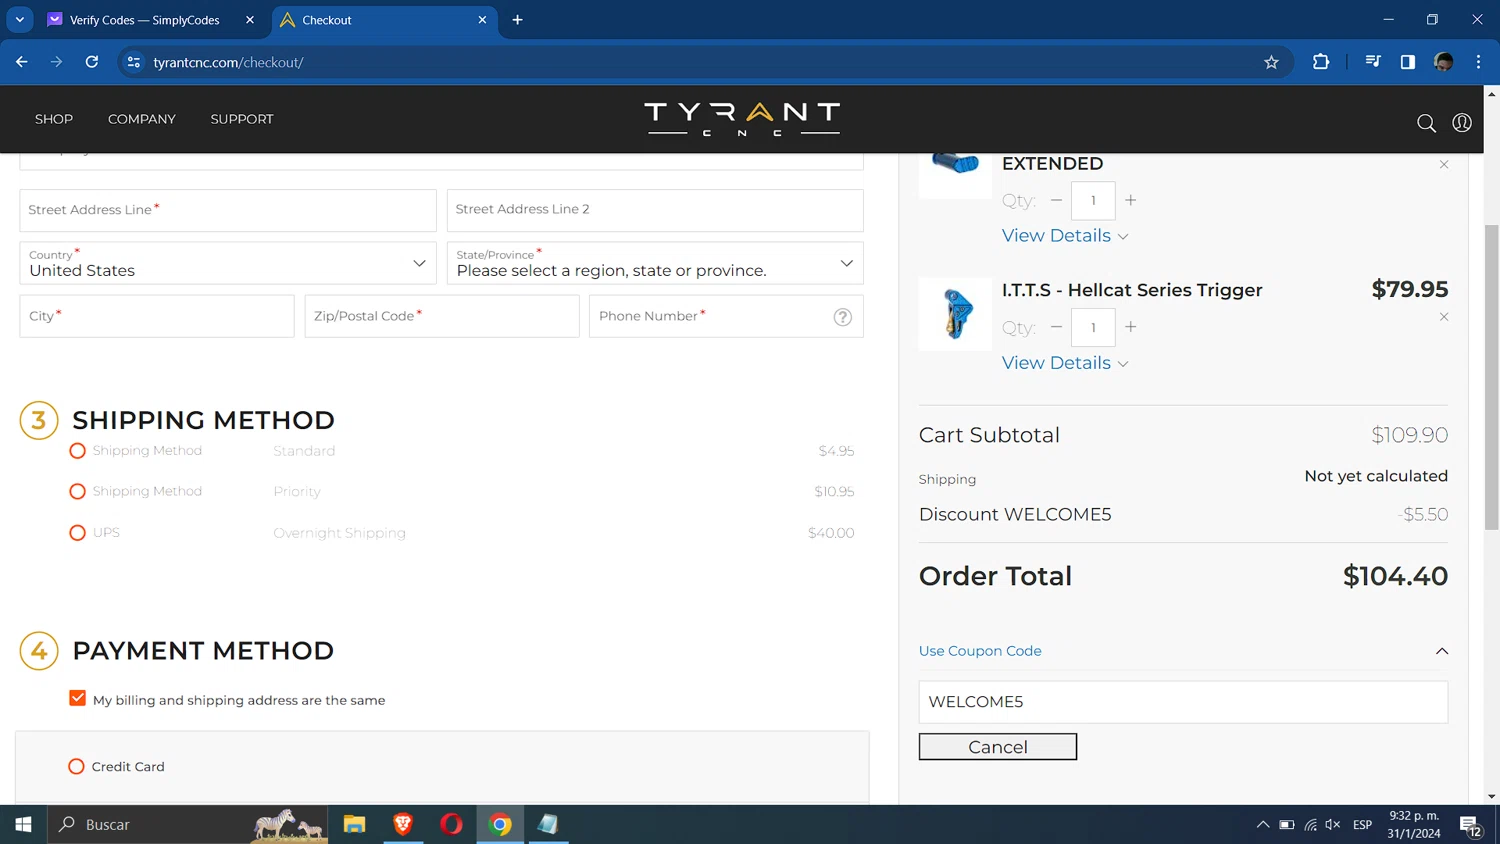Click the coupon code field with WELCOME5

(x=1183, y=702)
